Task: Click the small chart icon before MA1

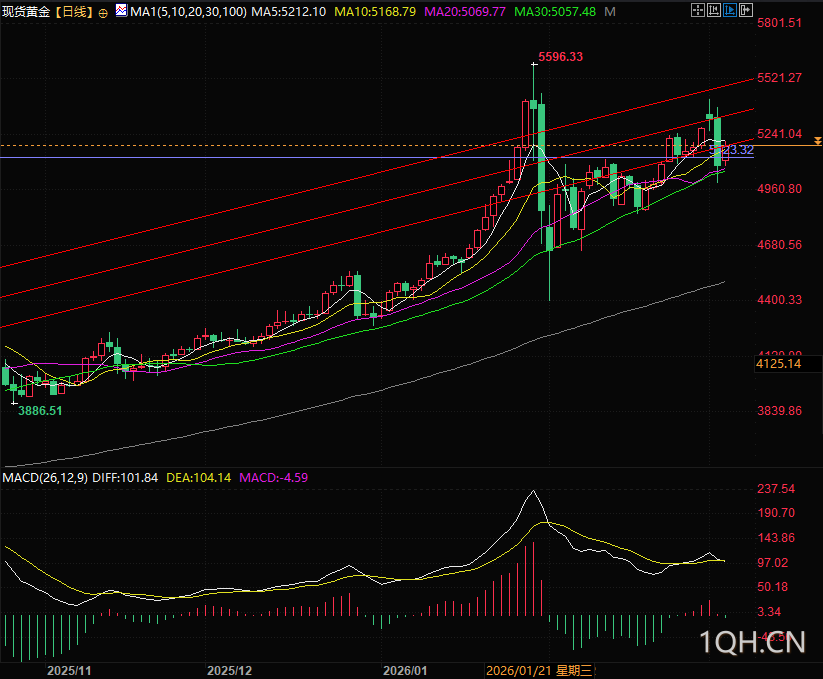Action: click(x=121, y=12)
